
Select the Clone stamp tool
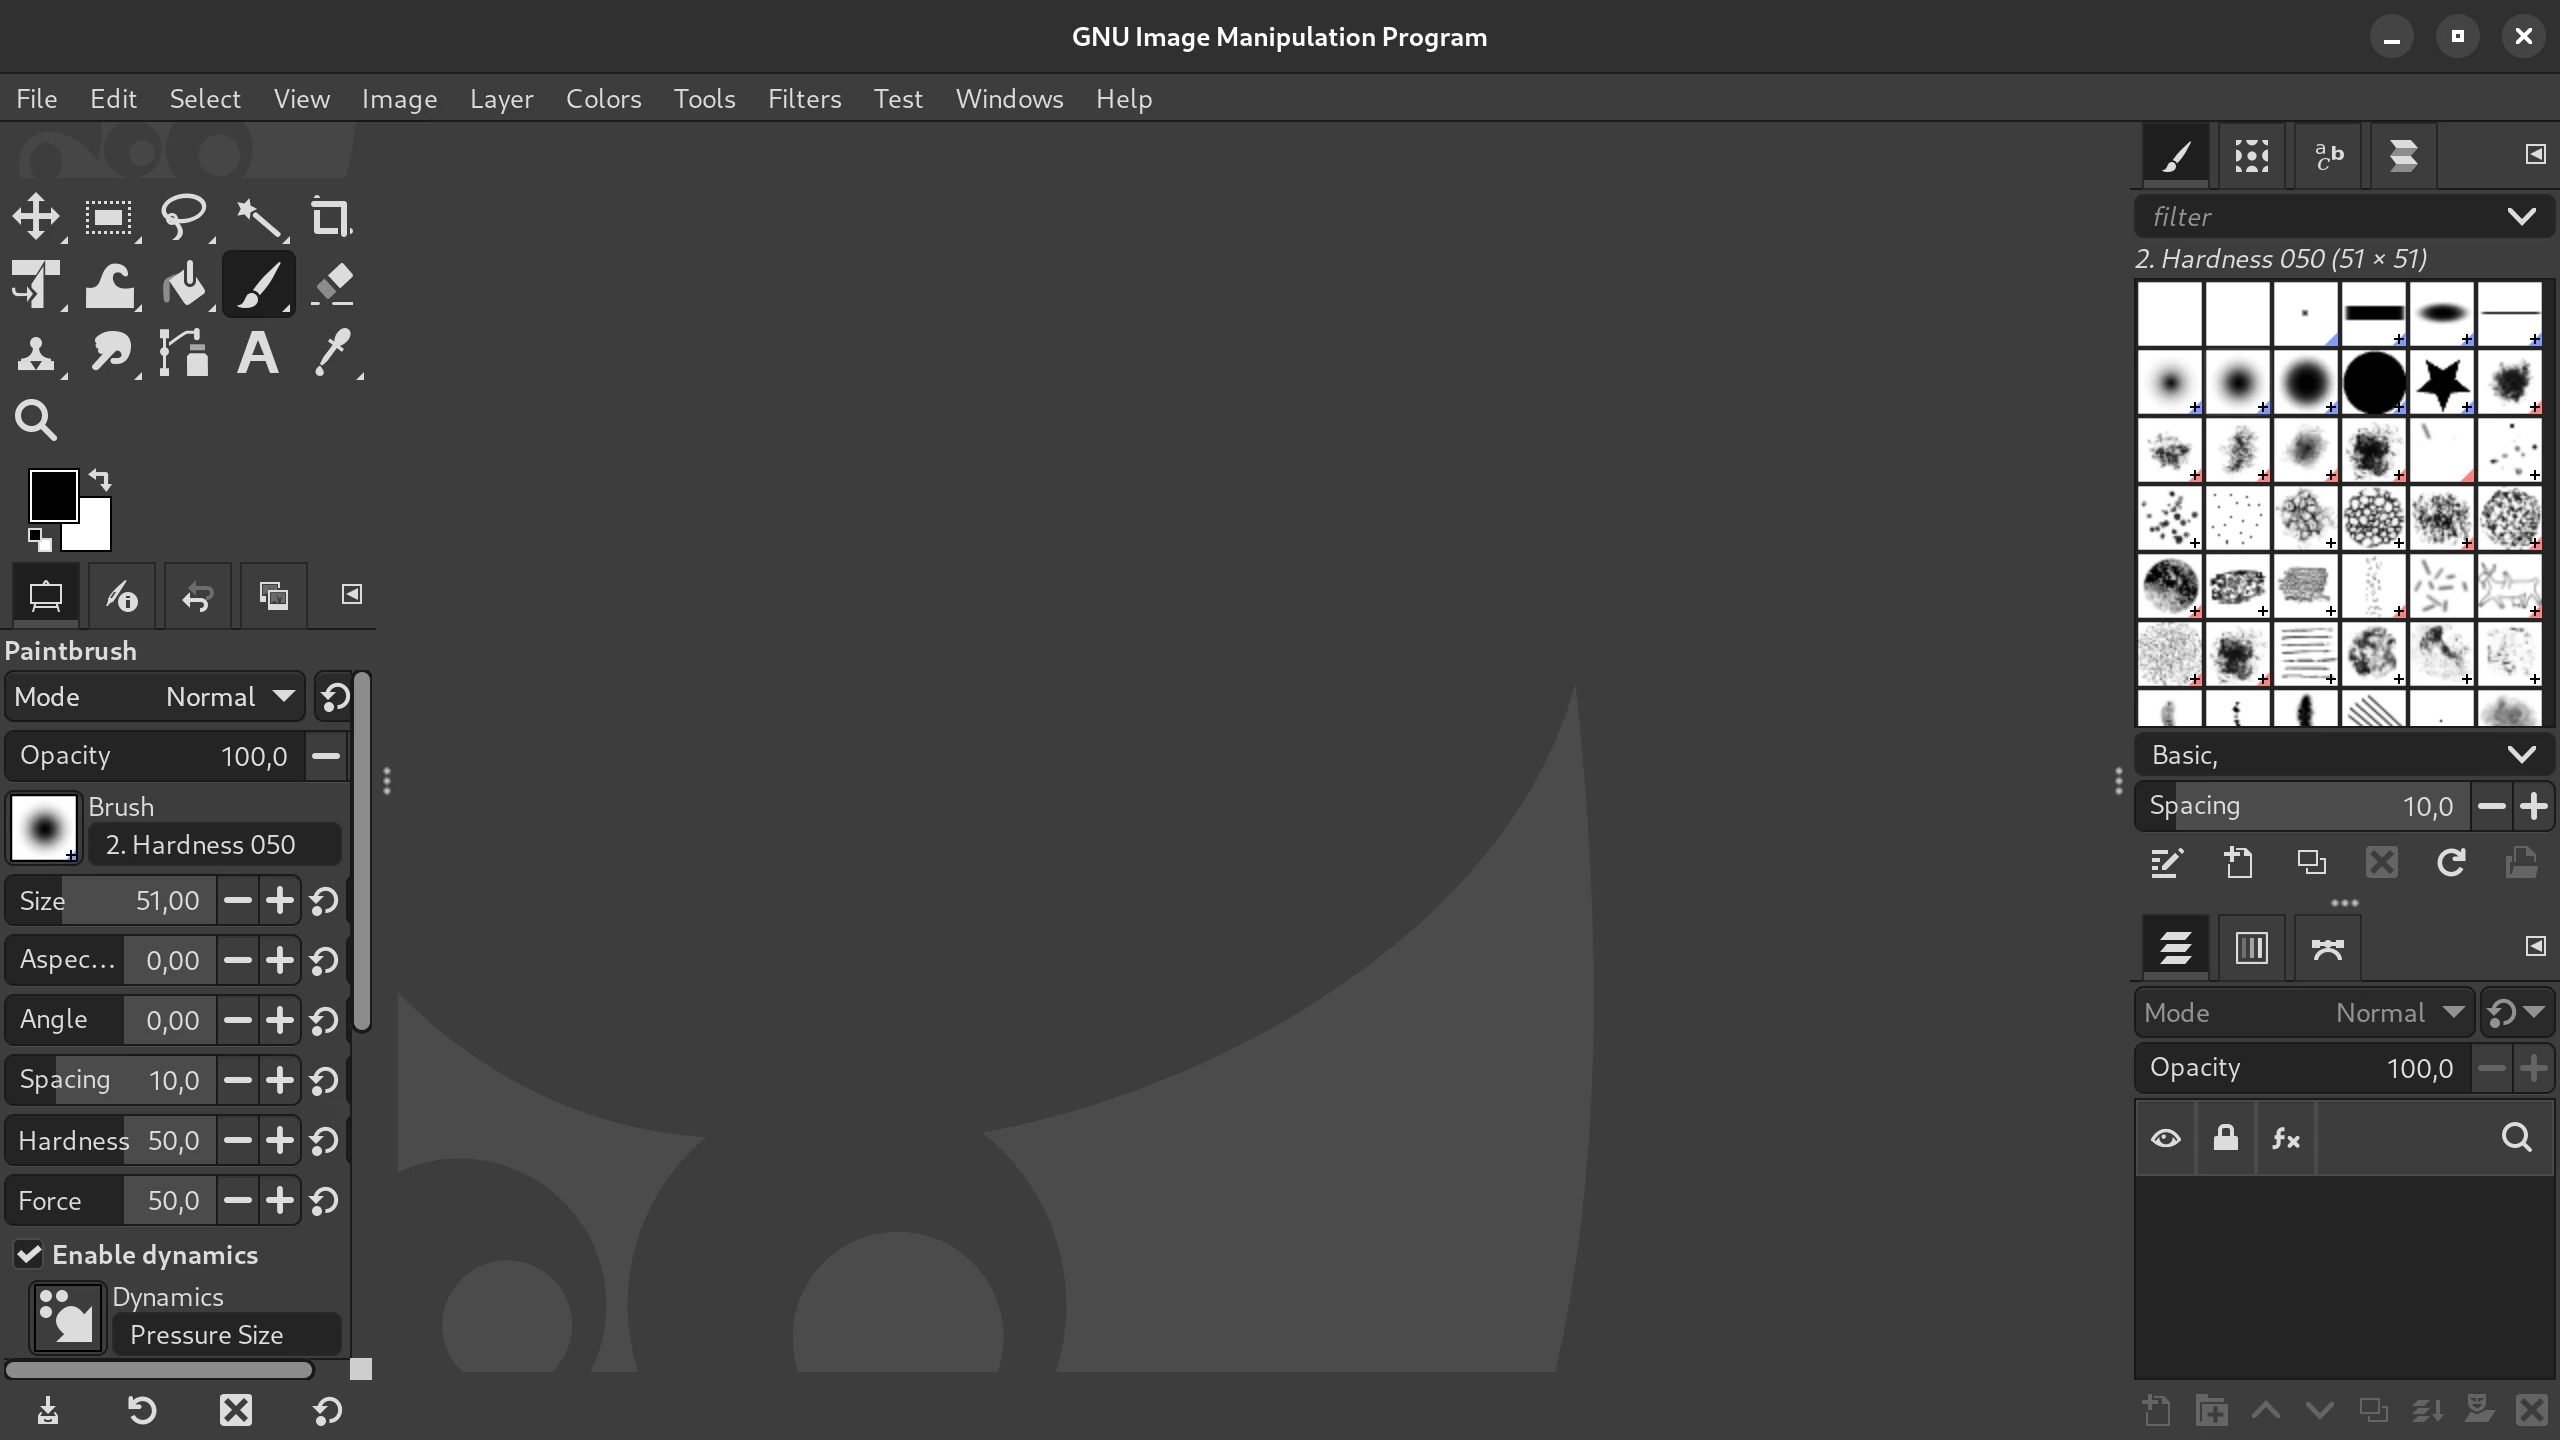[37, 354]
